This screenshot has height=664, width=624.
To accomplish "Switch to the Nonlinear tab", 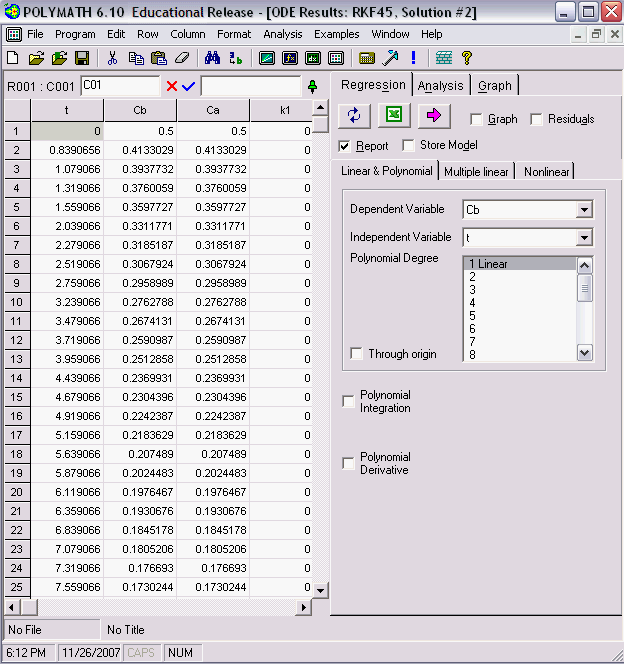I will coord(546,171).
